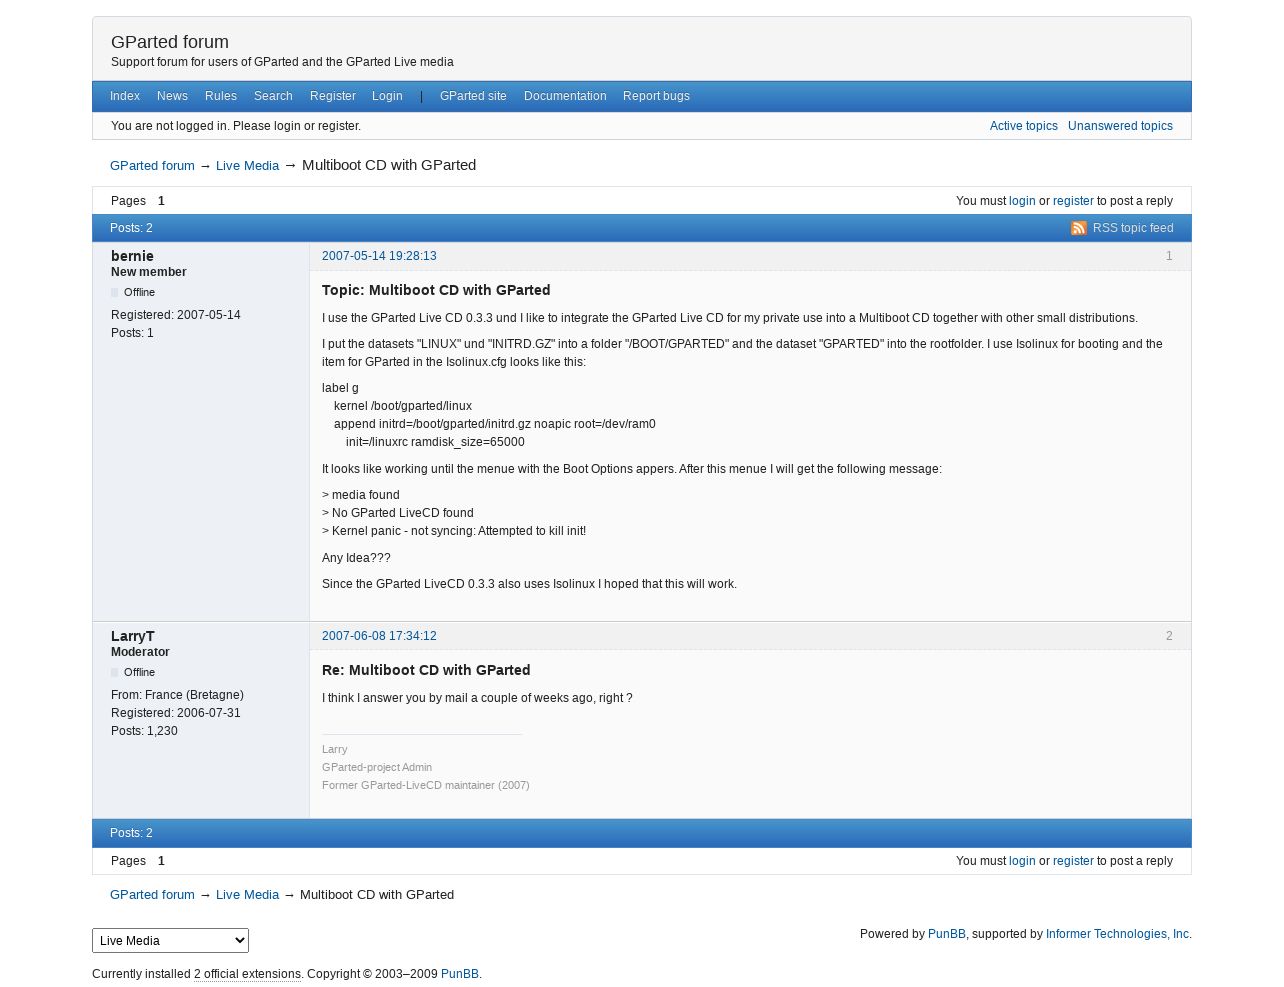Click the text 'No GParted LiveCD found'
1284x987 pixels.
pyautogui.click(x=402, y=513)
